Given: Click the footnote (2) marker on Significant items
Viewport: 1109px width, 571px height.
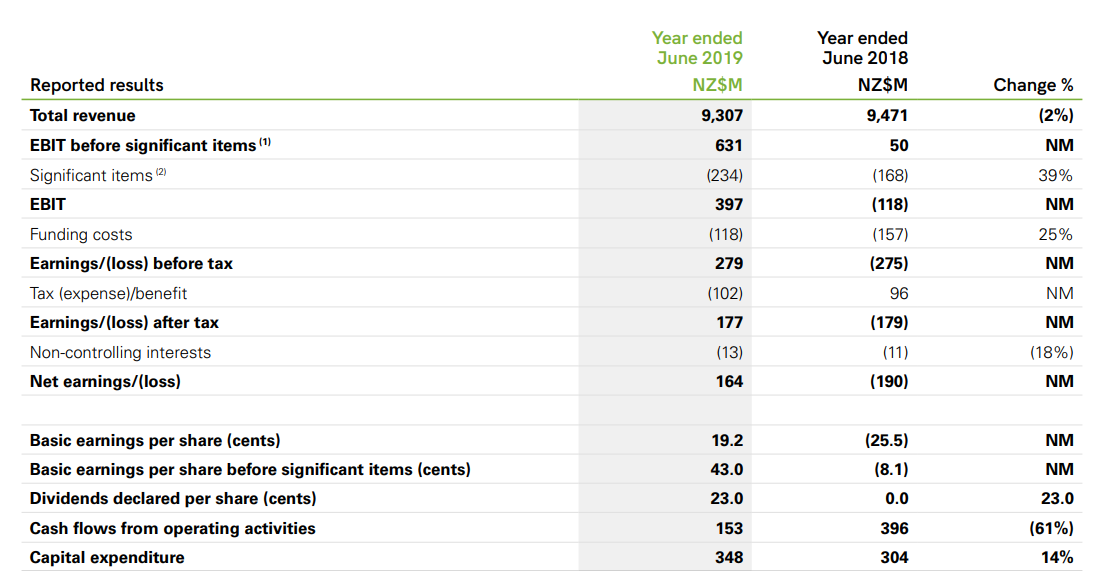Looking at the screenshot, I should click(x=161, y=172).
